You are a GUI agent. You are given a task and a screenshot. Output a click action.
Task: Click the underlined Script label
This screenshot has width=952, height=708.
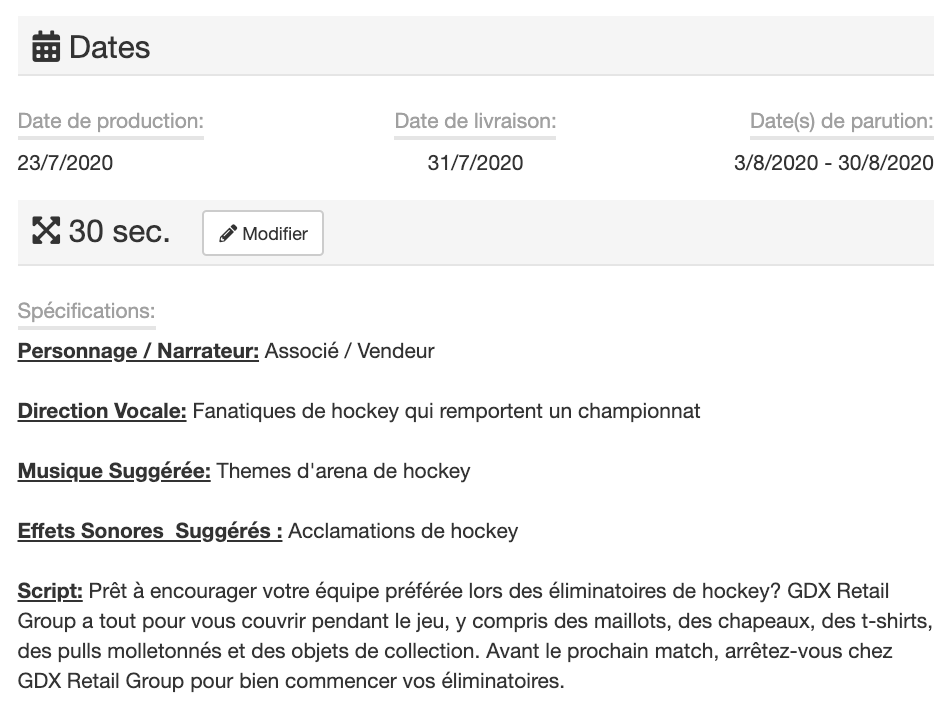50,591
